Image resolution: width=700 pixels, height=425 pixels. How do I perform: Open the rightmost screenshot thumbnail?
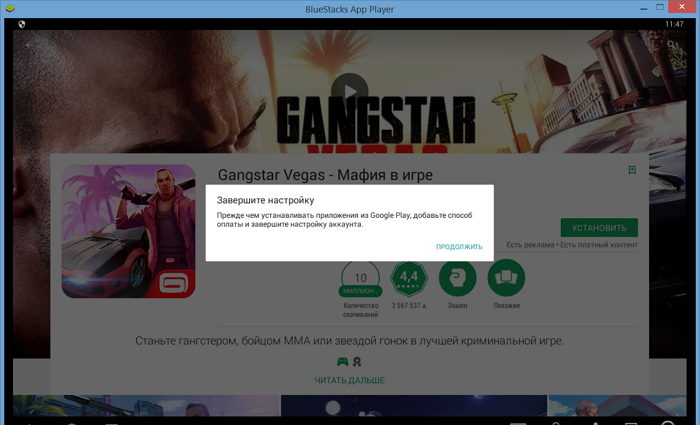[617, 405]
